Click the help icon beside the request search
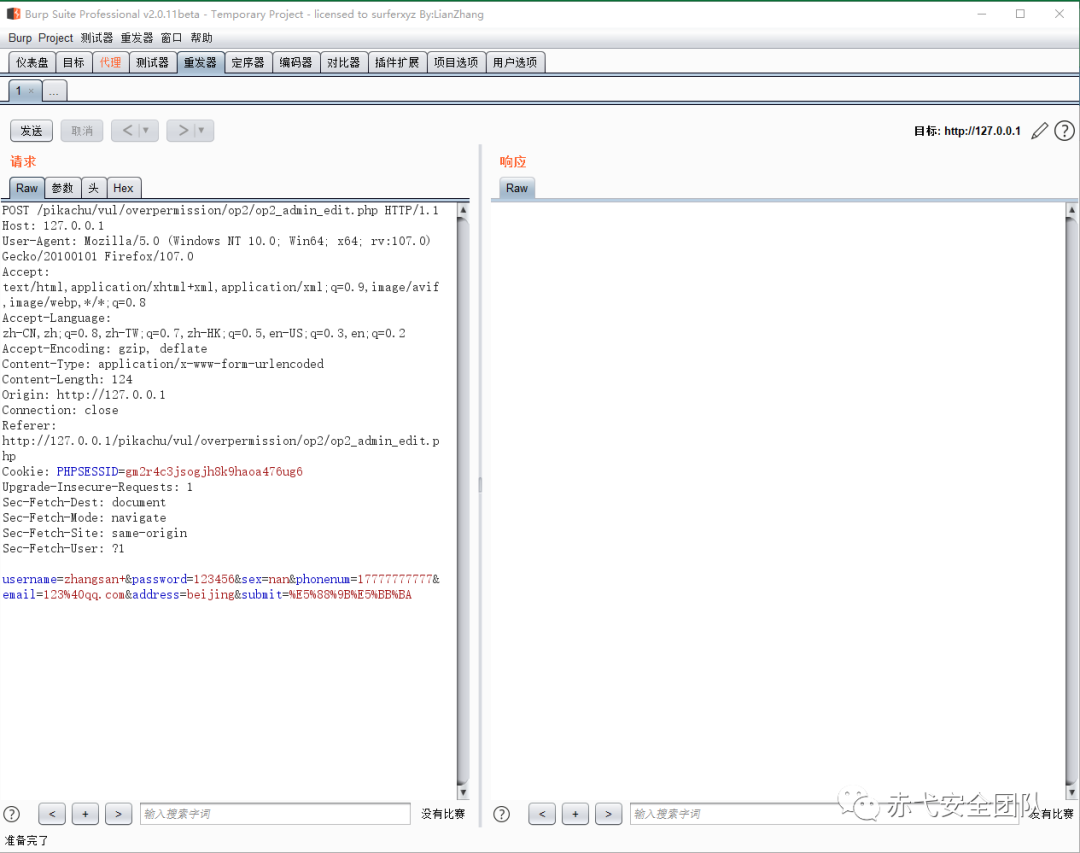 click(x=12, y=814)
